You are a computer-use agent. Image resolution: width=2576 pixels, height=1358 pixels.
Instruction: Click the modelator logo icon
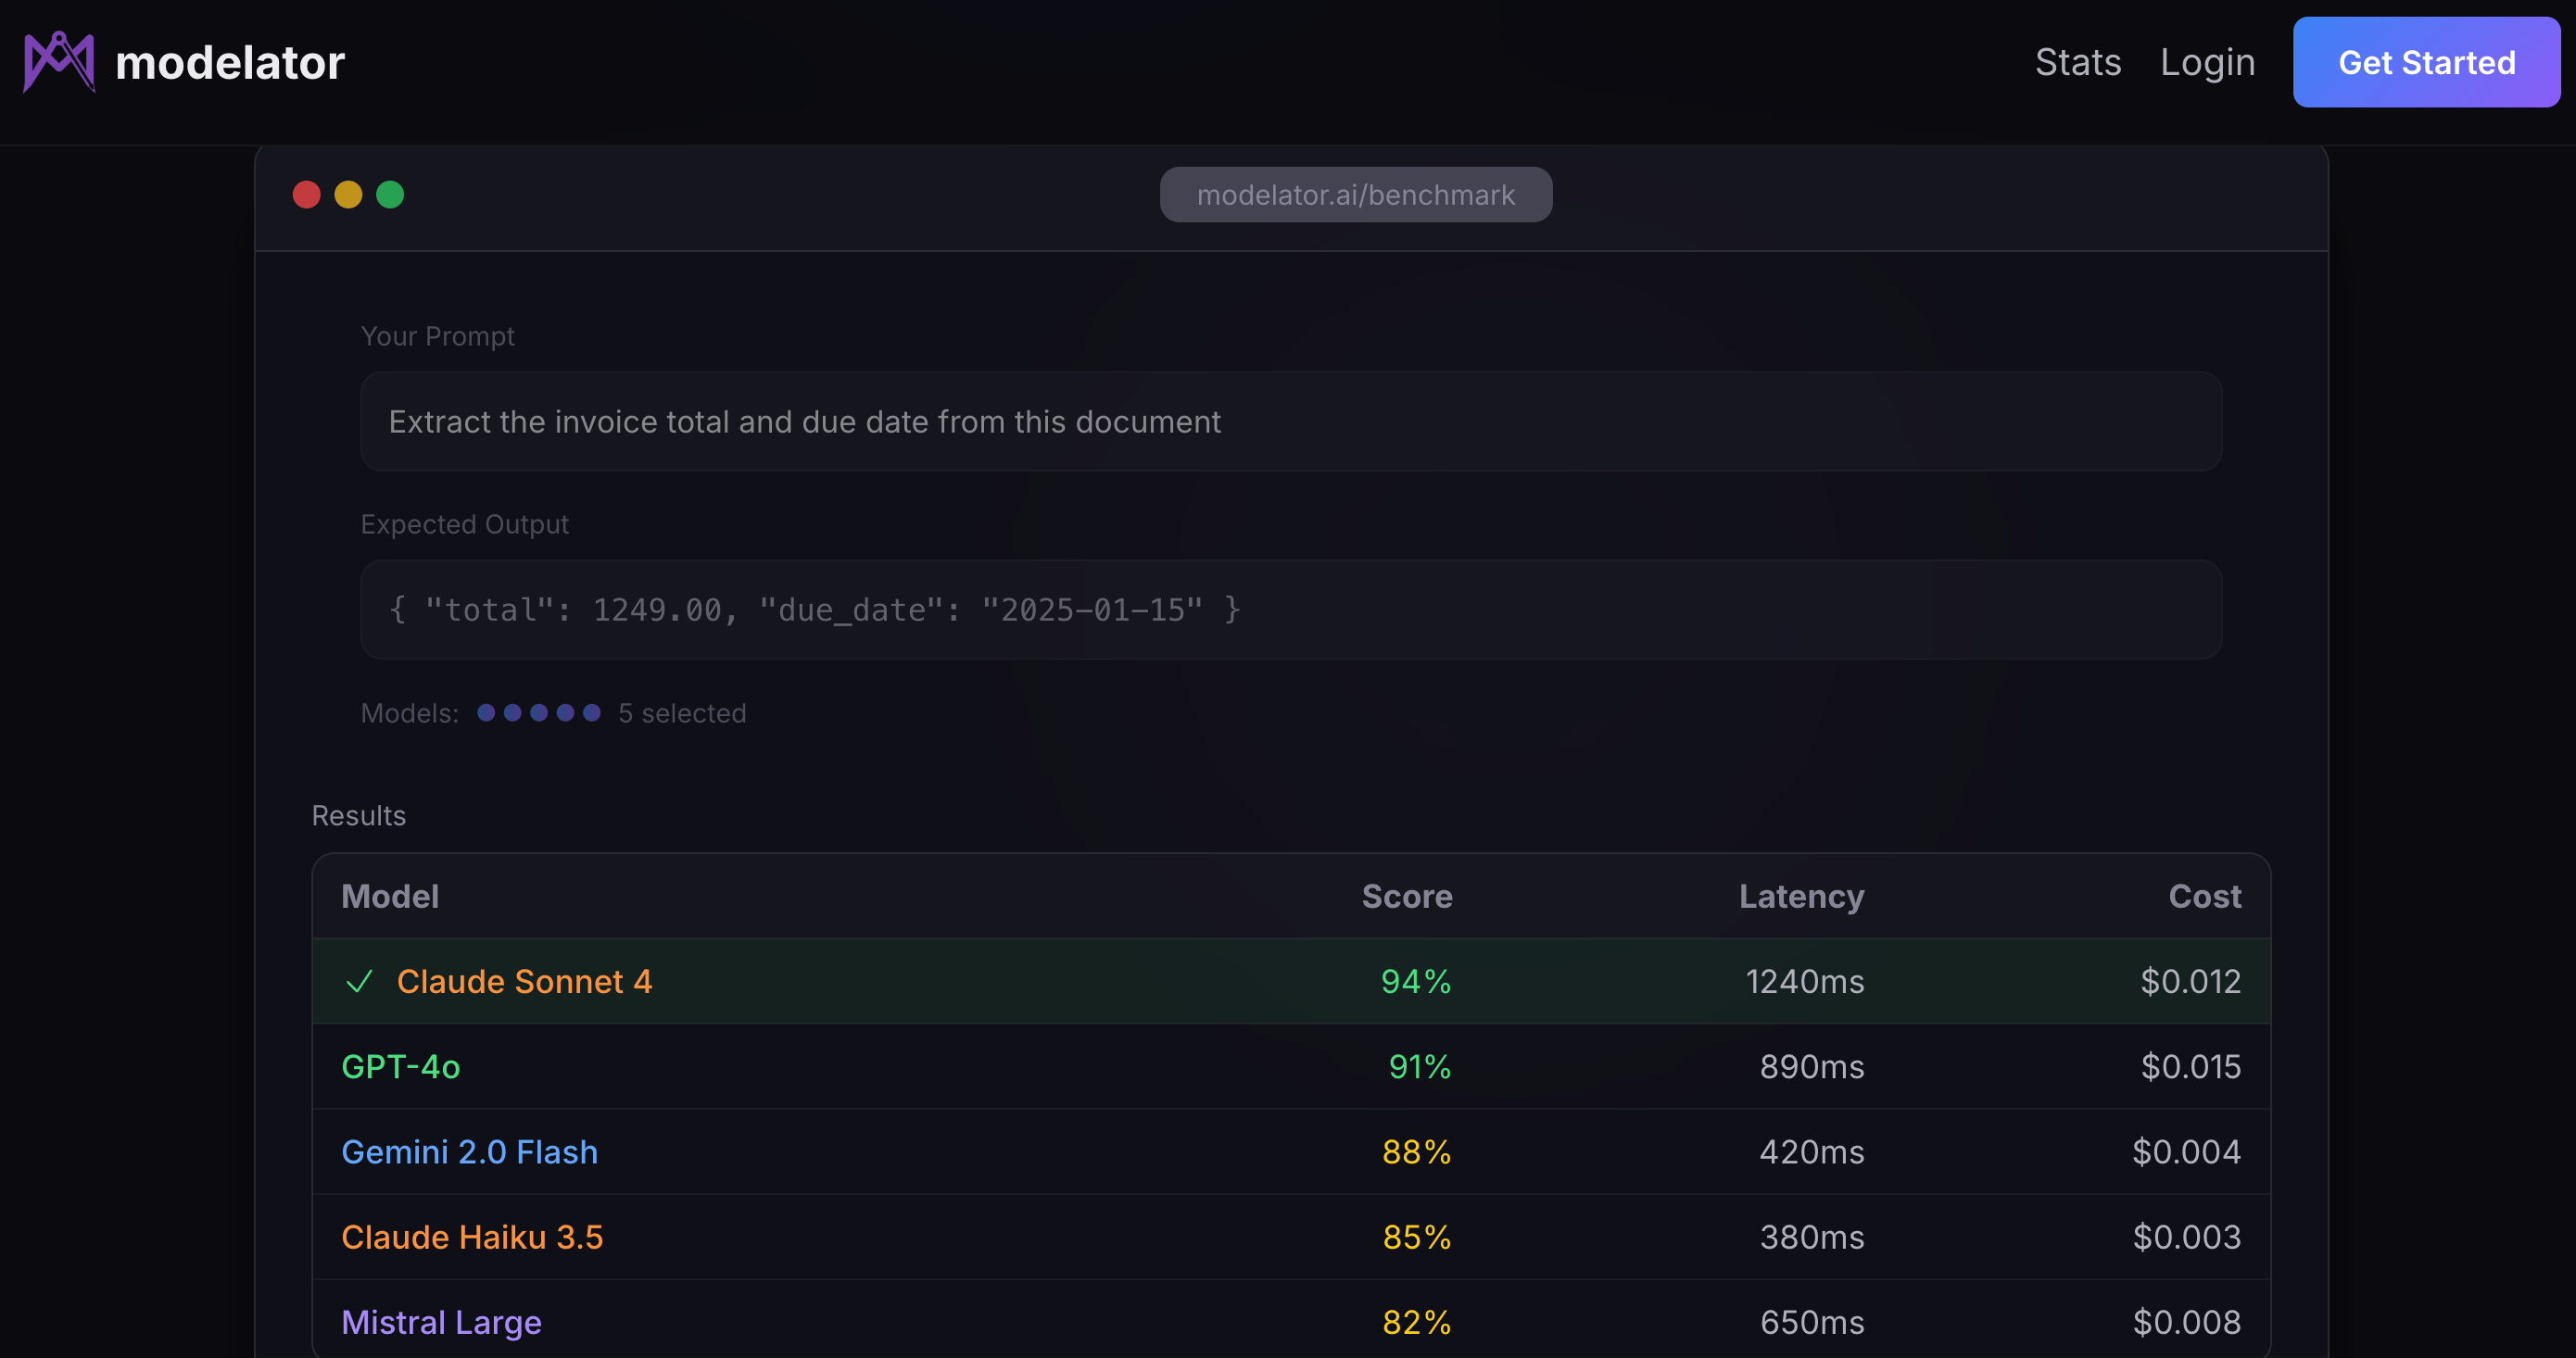pos(59,62)
